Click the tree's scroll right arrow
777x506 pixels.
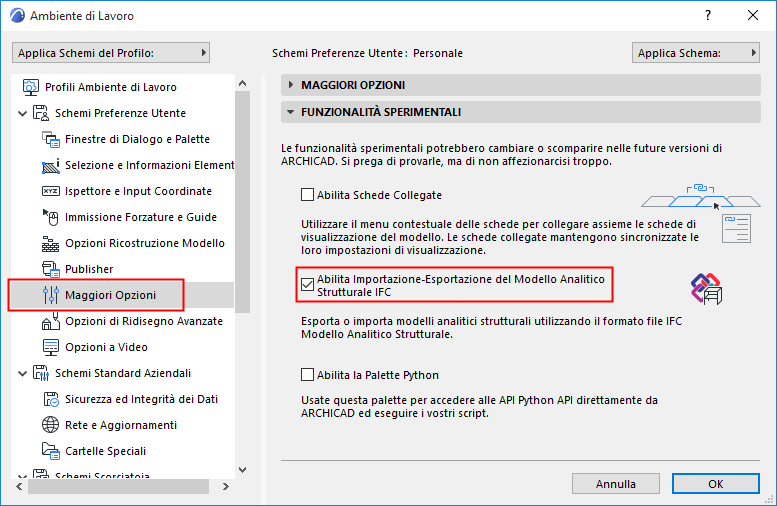(x=225, y=487)
